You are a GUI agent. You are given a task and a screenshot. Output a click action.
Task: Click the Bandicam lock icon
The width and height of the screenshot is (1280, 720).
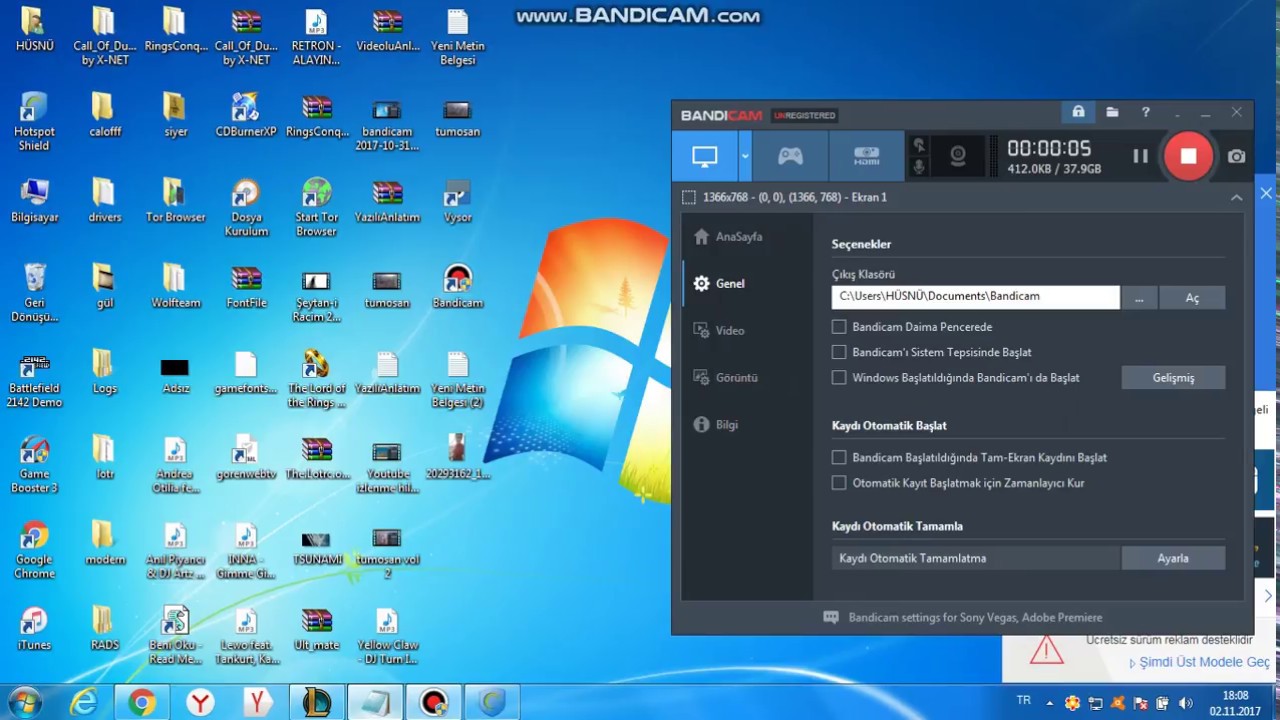(1078, 113)
